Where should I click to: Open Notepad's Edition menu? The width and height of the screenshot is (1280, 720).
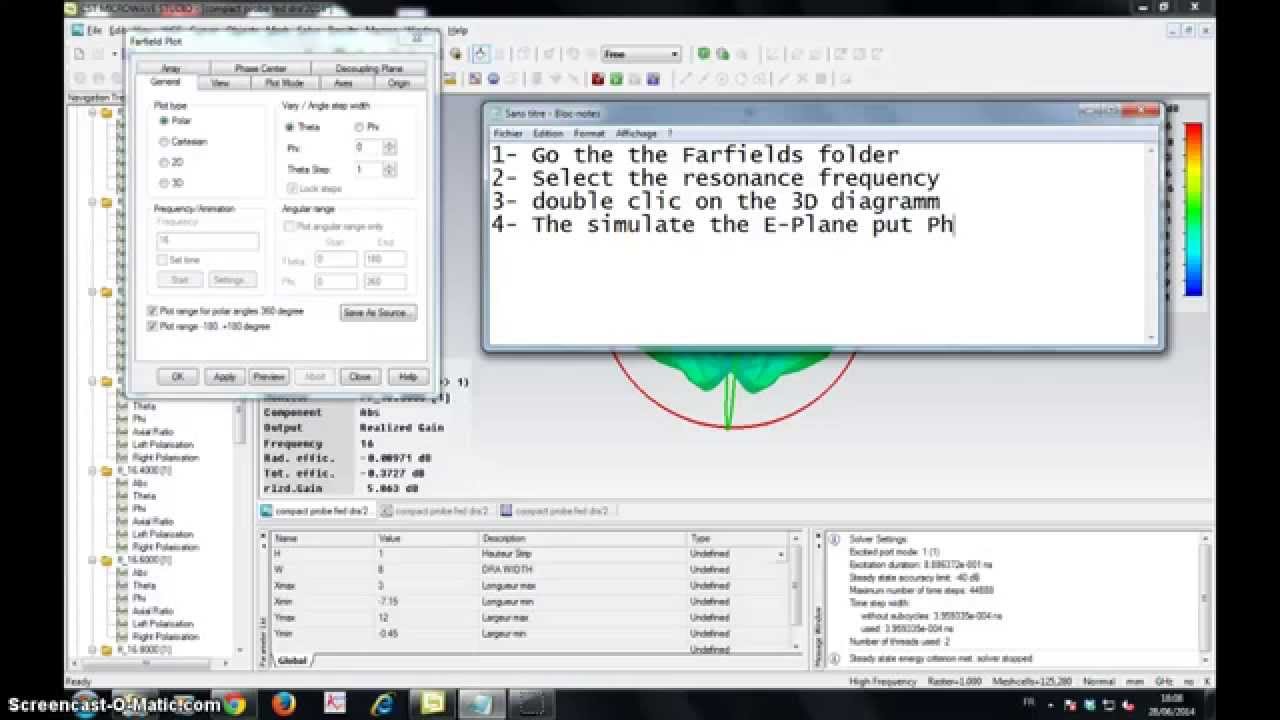pyautogui.click(x=548, y=133)
